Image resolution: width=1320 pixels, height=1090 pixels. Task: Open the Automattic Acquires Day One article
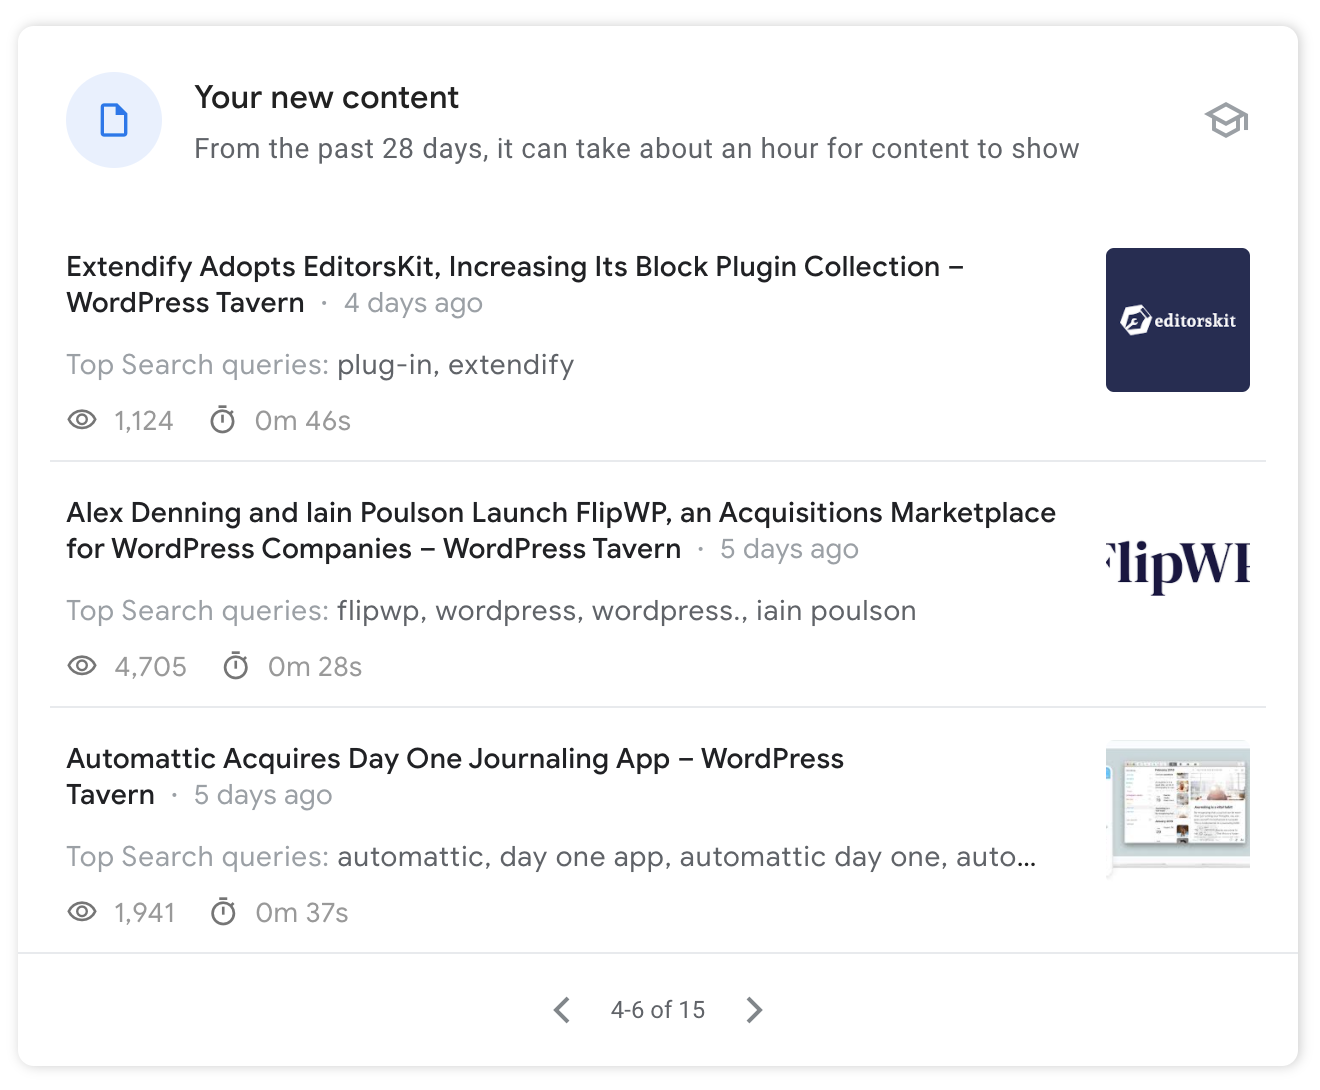(455, 759)
